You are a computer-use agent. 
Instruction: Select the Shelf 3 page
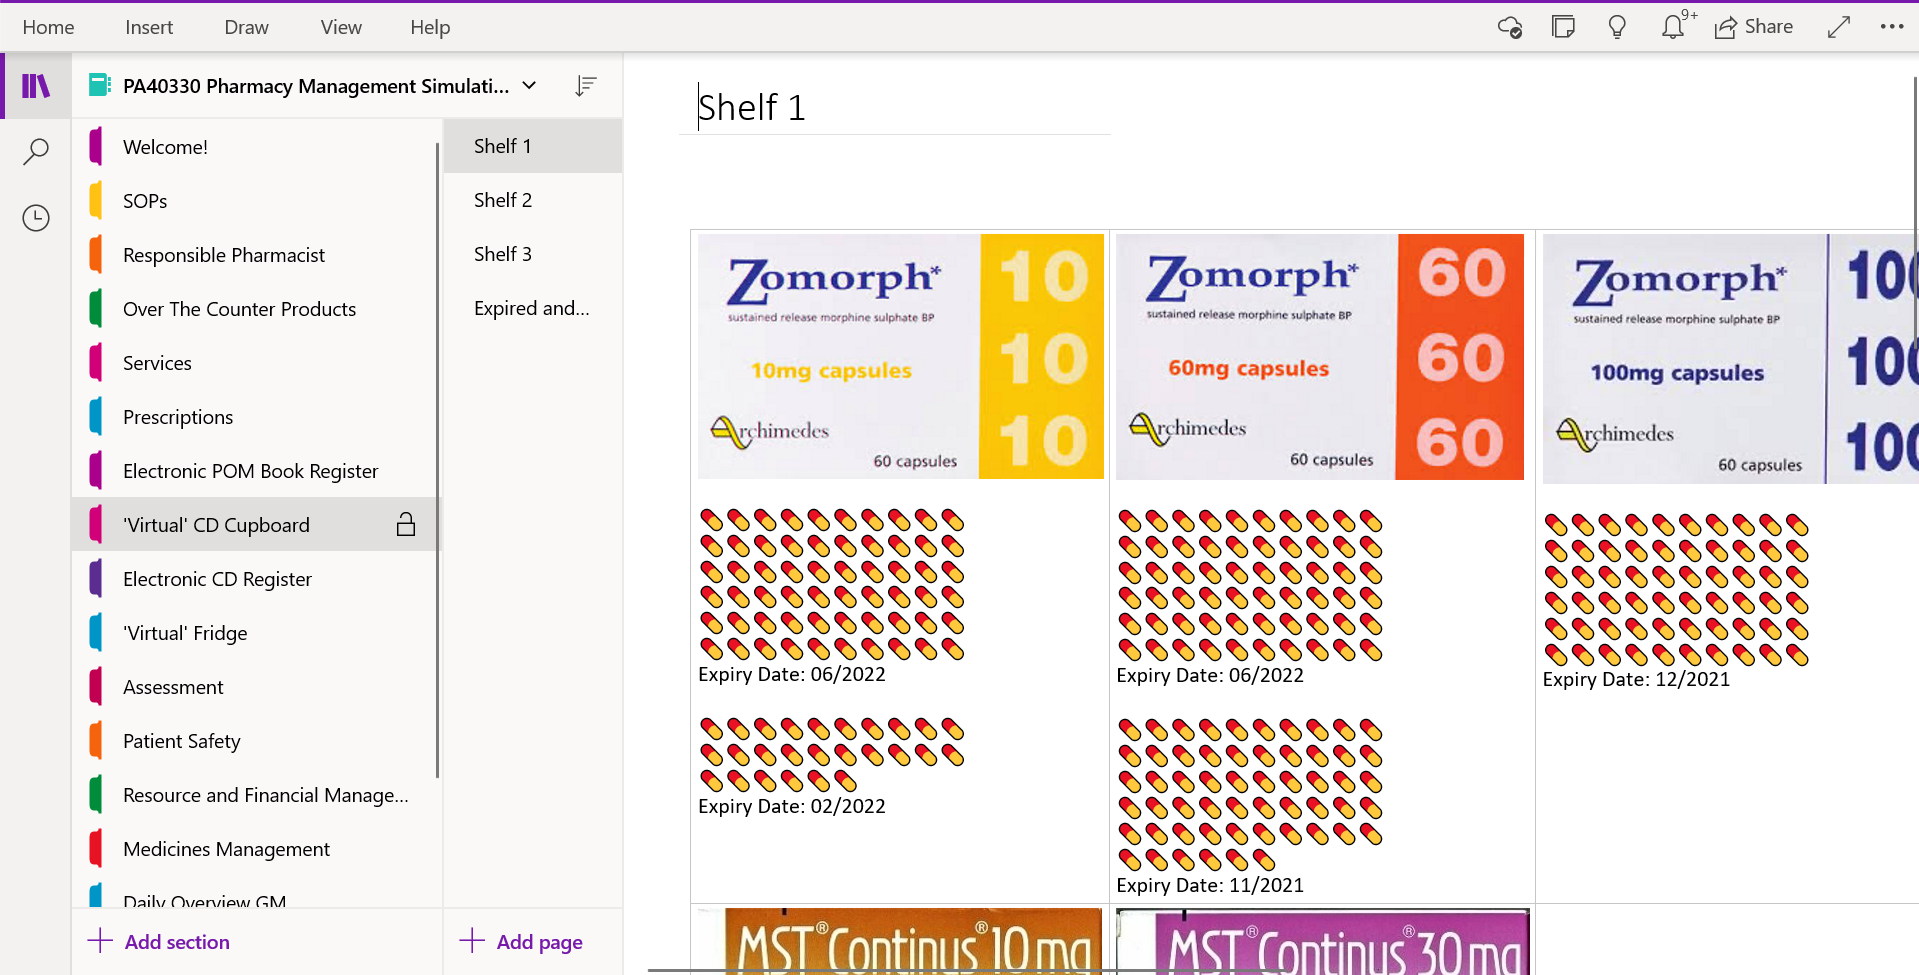533,254
